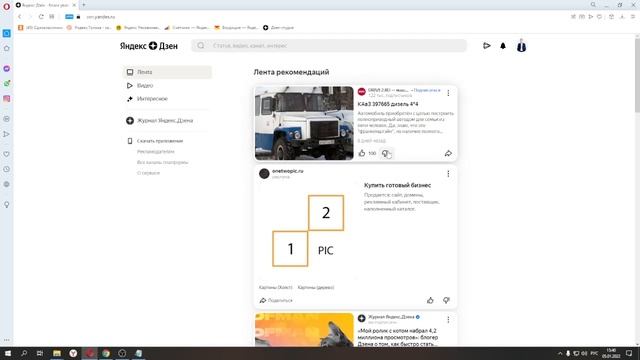
Task: Open Messenger in Opera sidebar
Action: (x=7, y=69)
